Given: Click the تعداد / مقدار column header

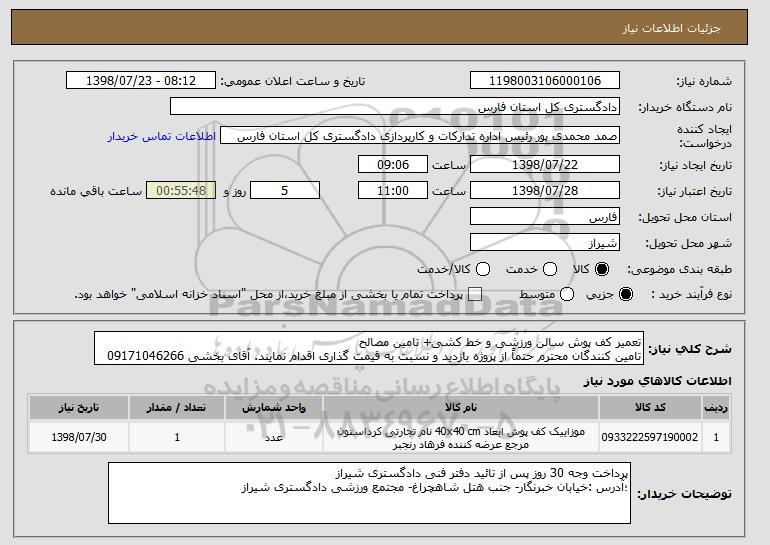Looking at the screenshot, I should point(177,408).
